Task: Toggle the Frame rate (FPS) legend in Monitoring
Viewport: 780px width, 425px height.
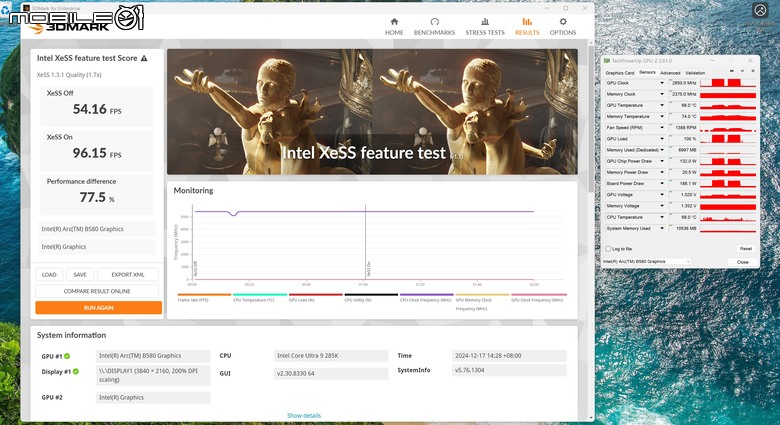Action: tap(204, 298)
